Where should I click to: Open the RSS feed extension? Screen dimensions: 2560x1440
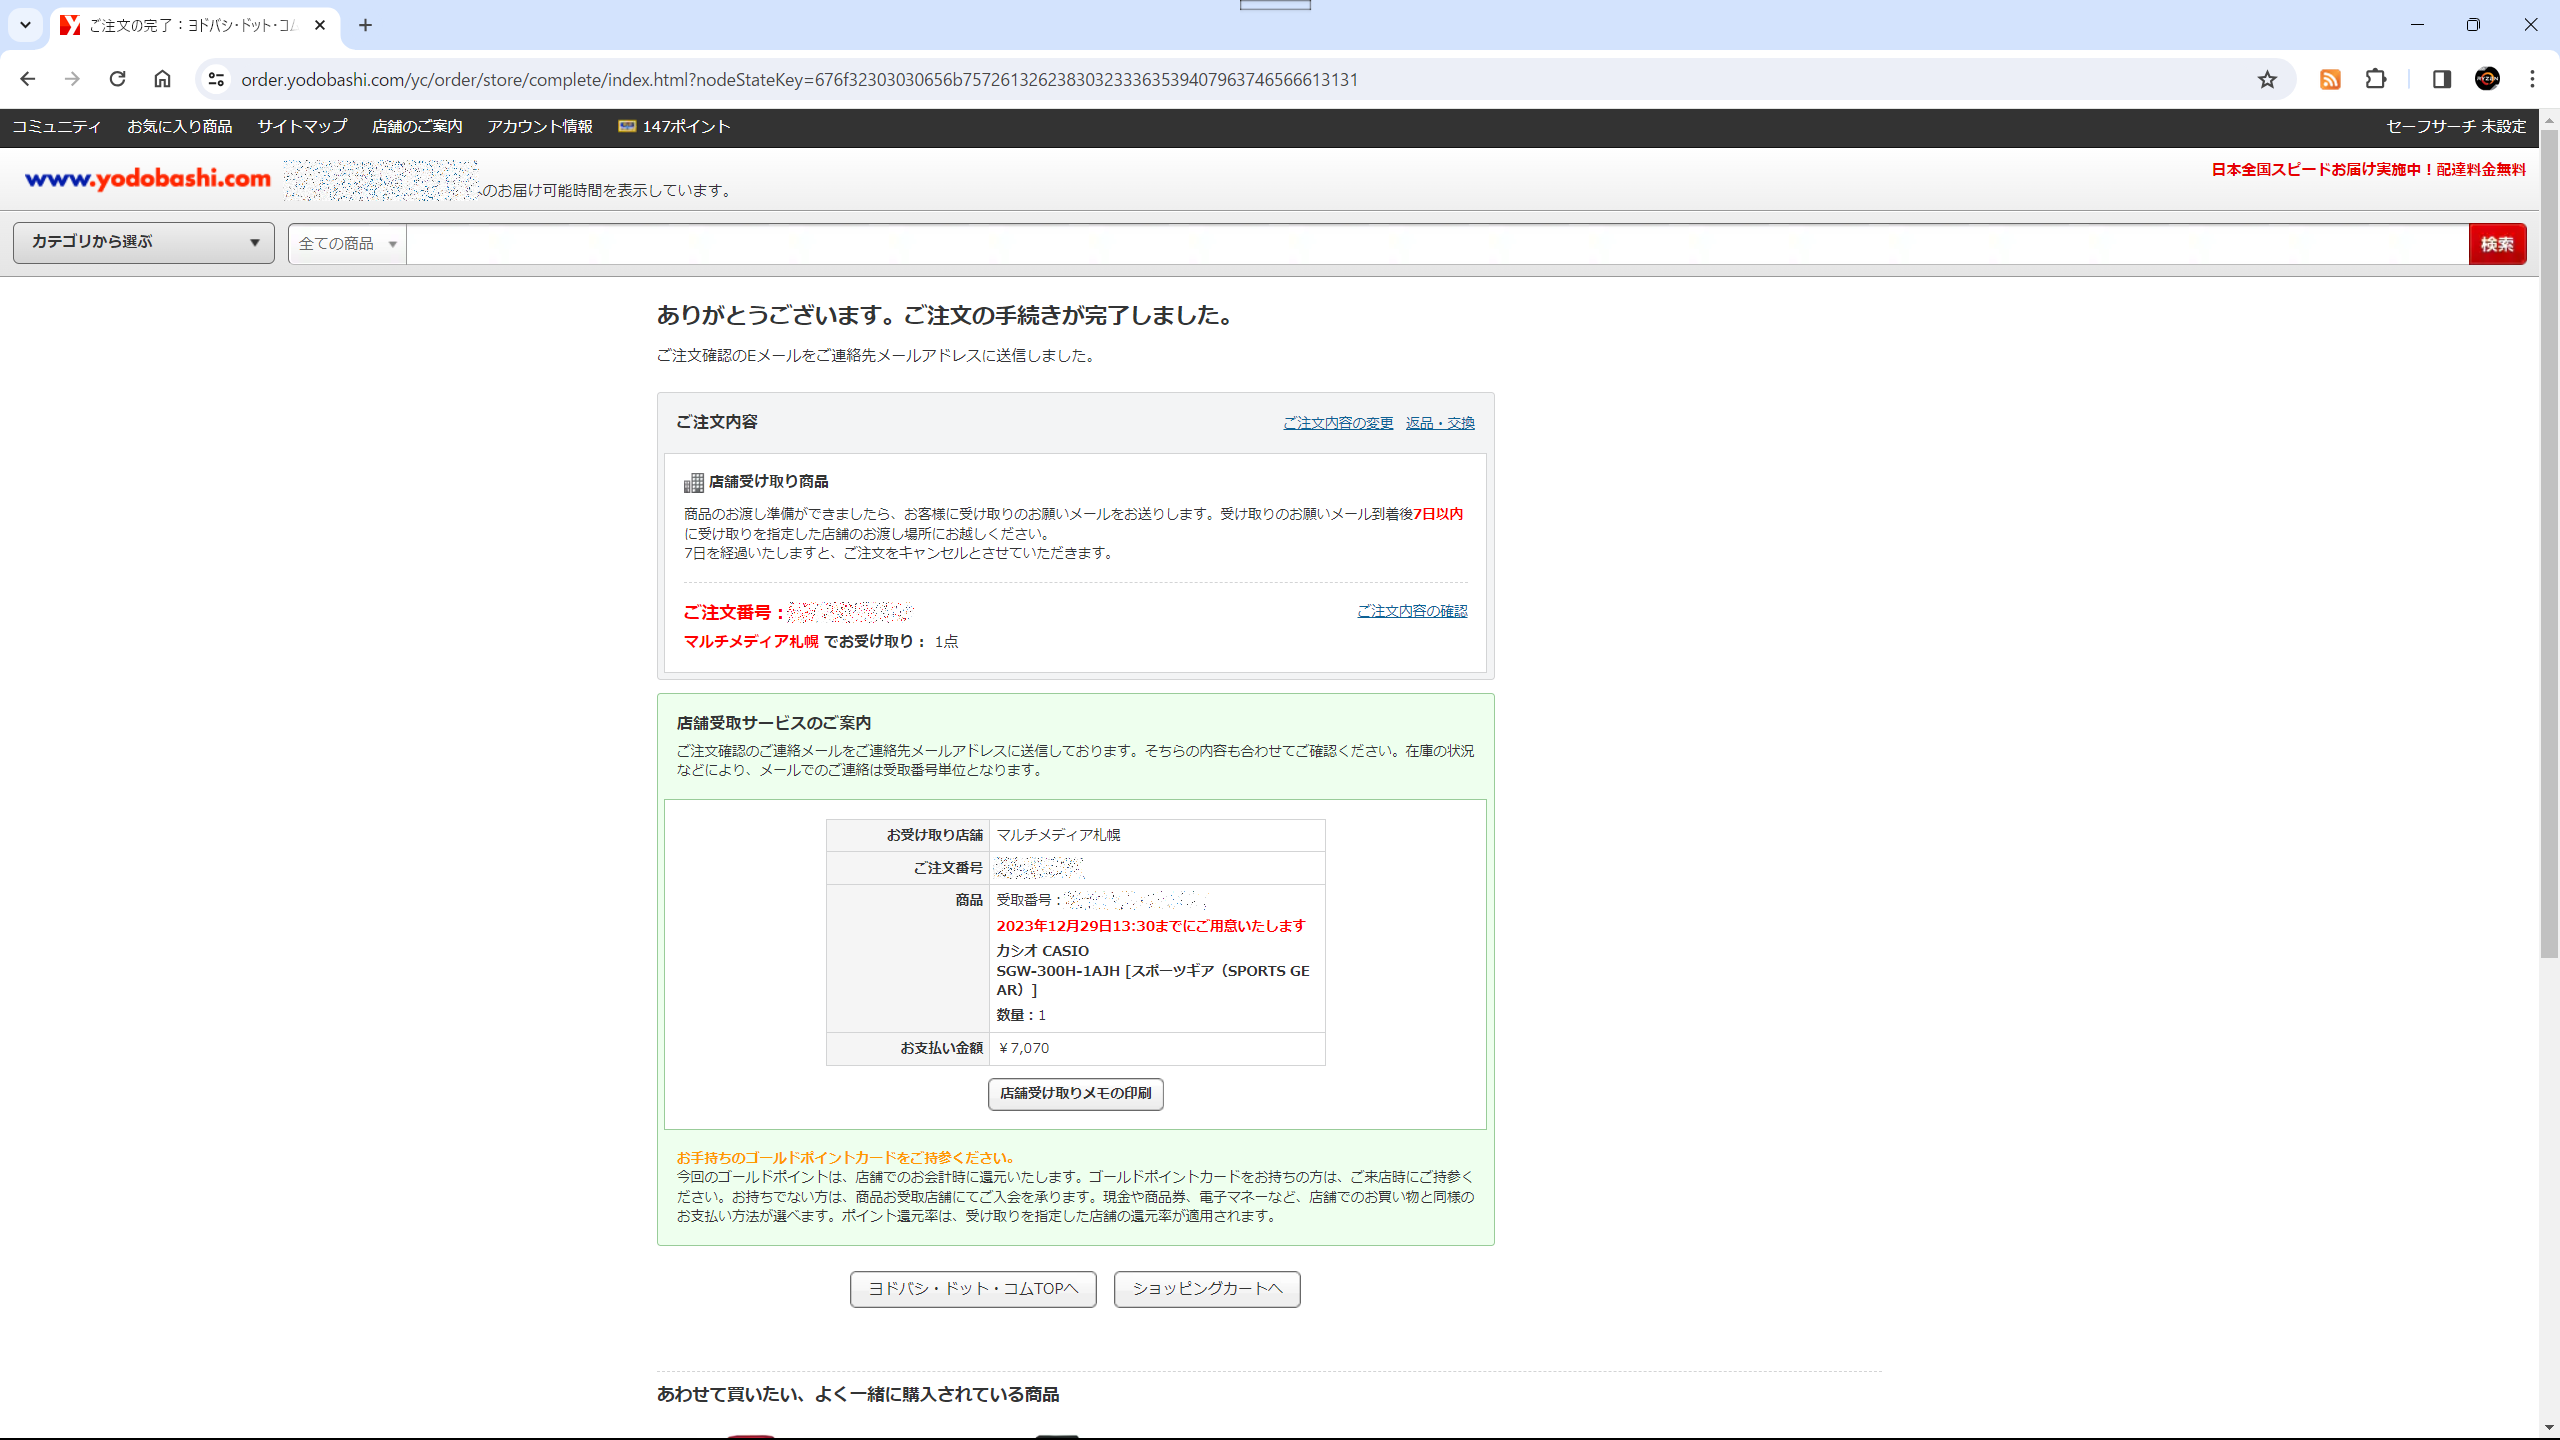[x=2330, y=79]
